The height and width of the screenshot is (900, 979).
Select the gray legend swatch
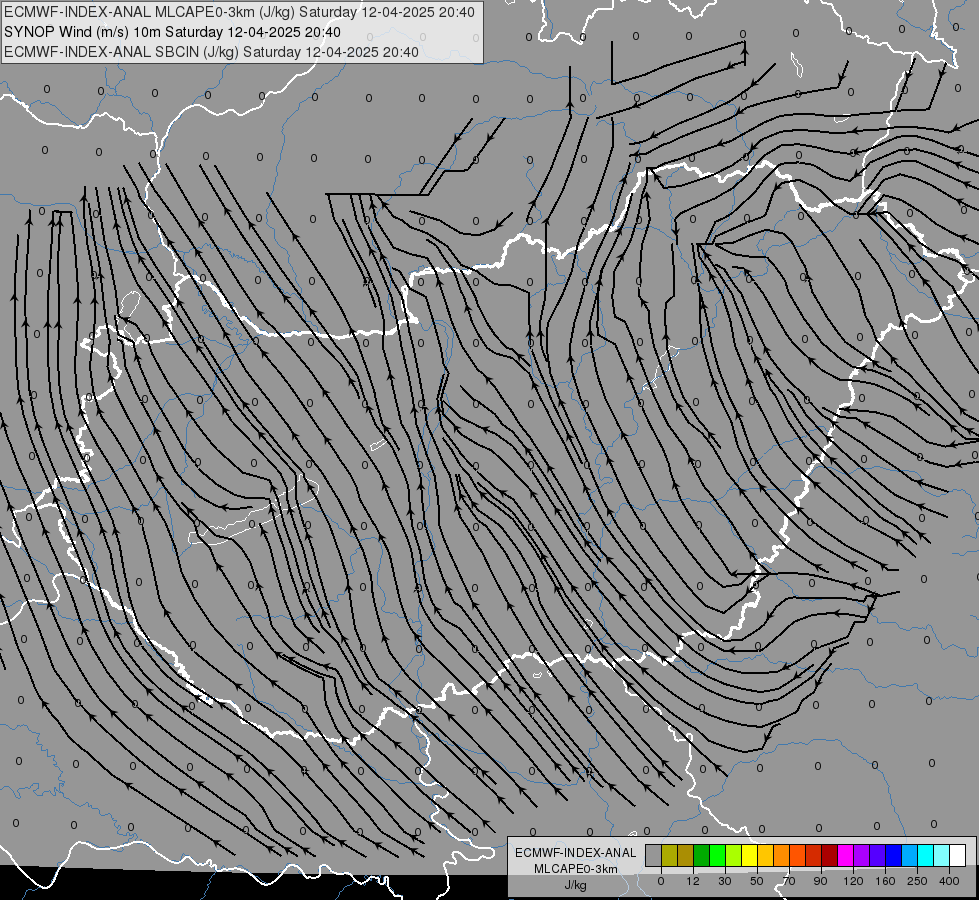(654, 856)
